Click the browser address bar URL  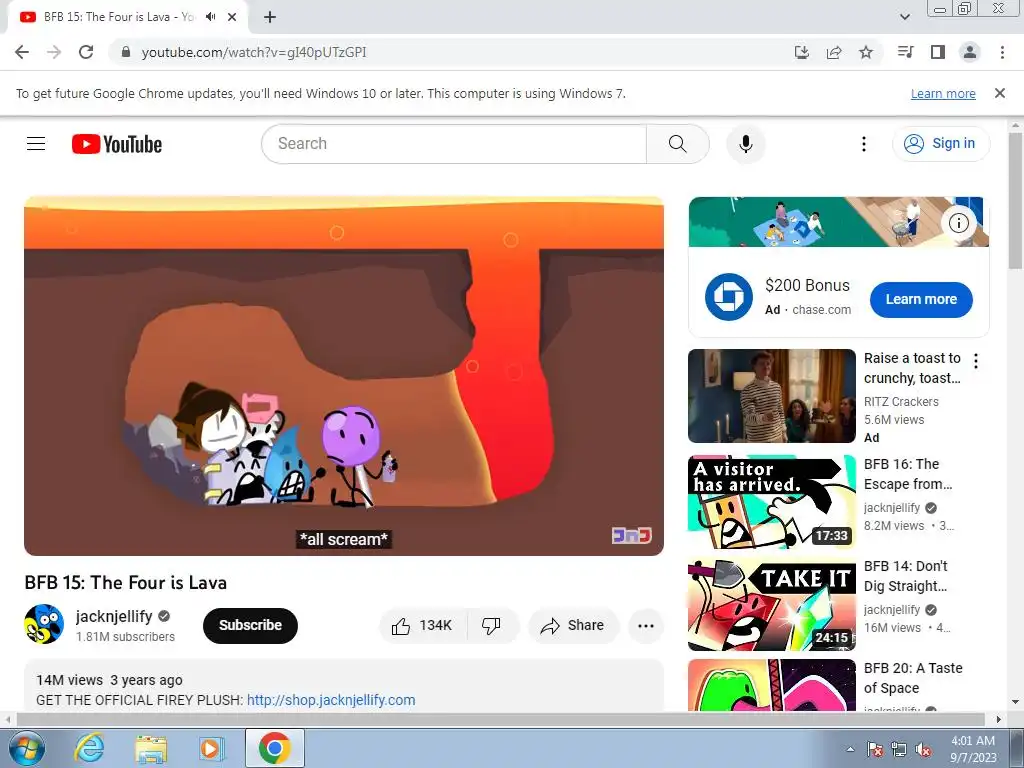point(254,52)
